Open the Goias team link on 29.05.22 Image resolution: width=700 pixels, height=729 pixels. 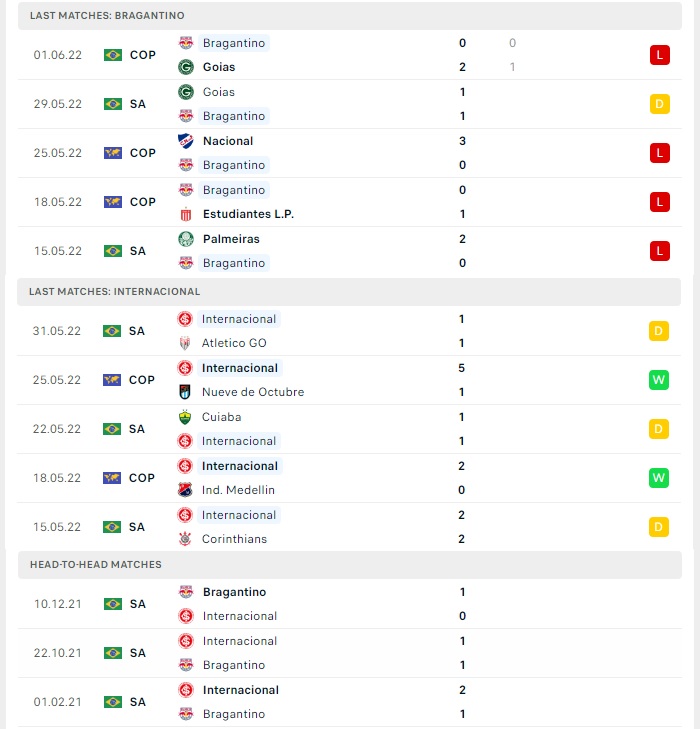pyautogui.click(x=218, y=92)
